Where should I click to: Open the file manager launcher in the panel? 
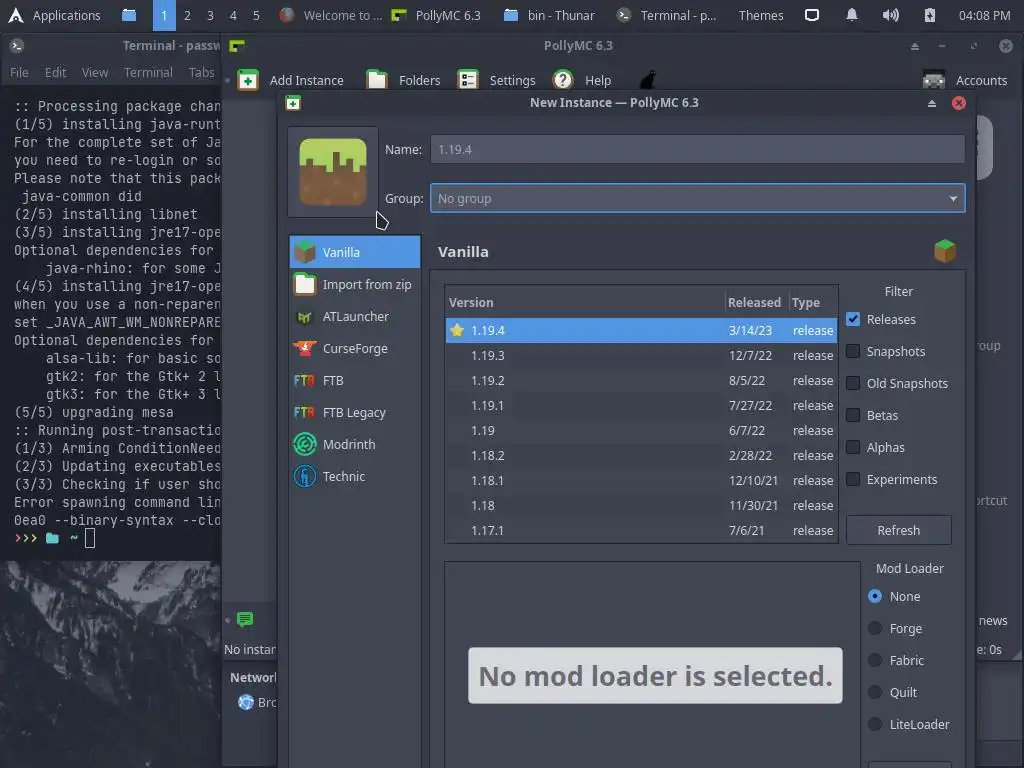(x=129, y=15)
